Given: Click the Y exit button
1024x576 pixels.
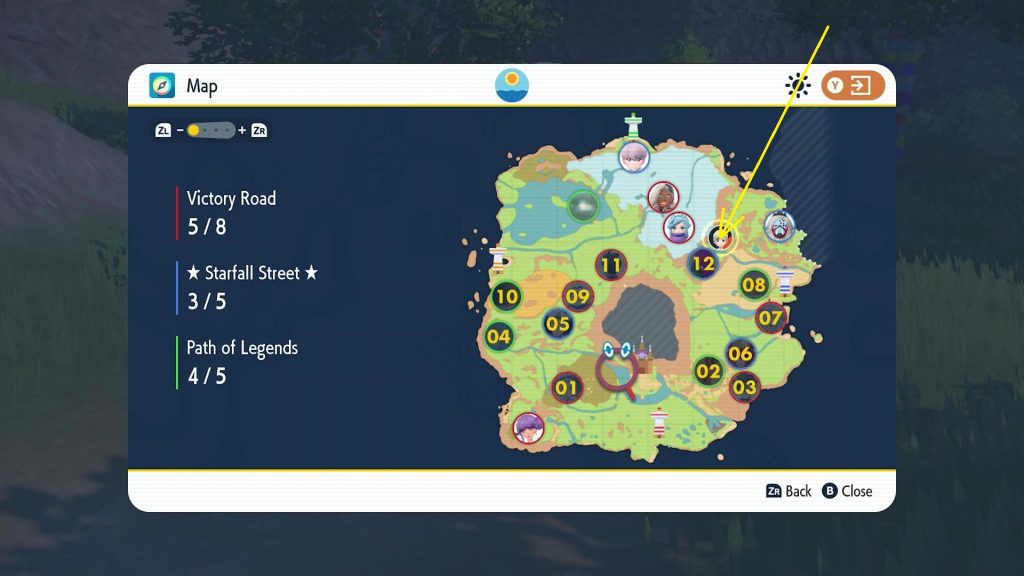Looking at the screenshot, I should coord(852,86).
